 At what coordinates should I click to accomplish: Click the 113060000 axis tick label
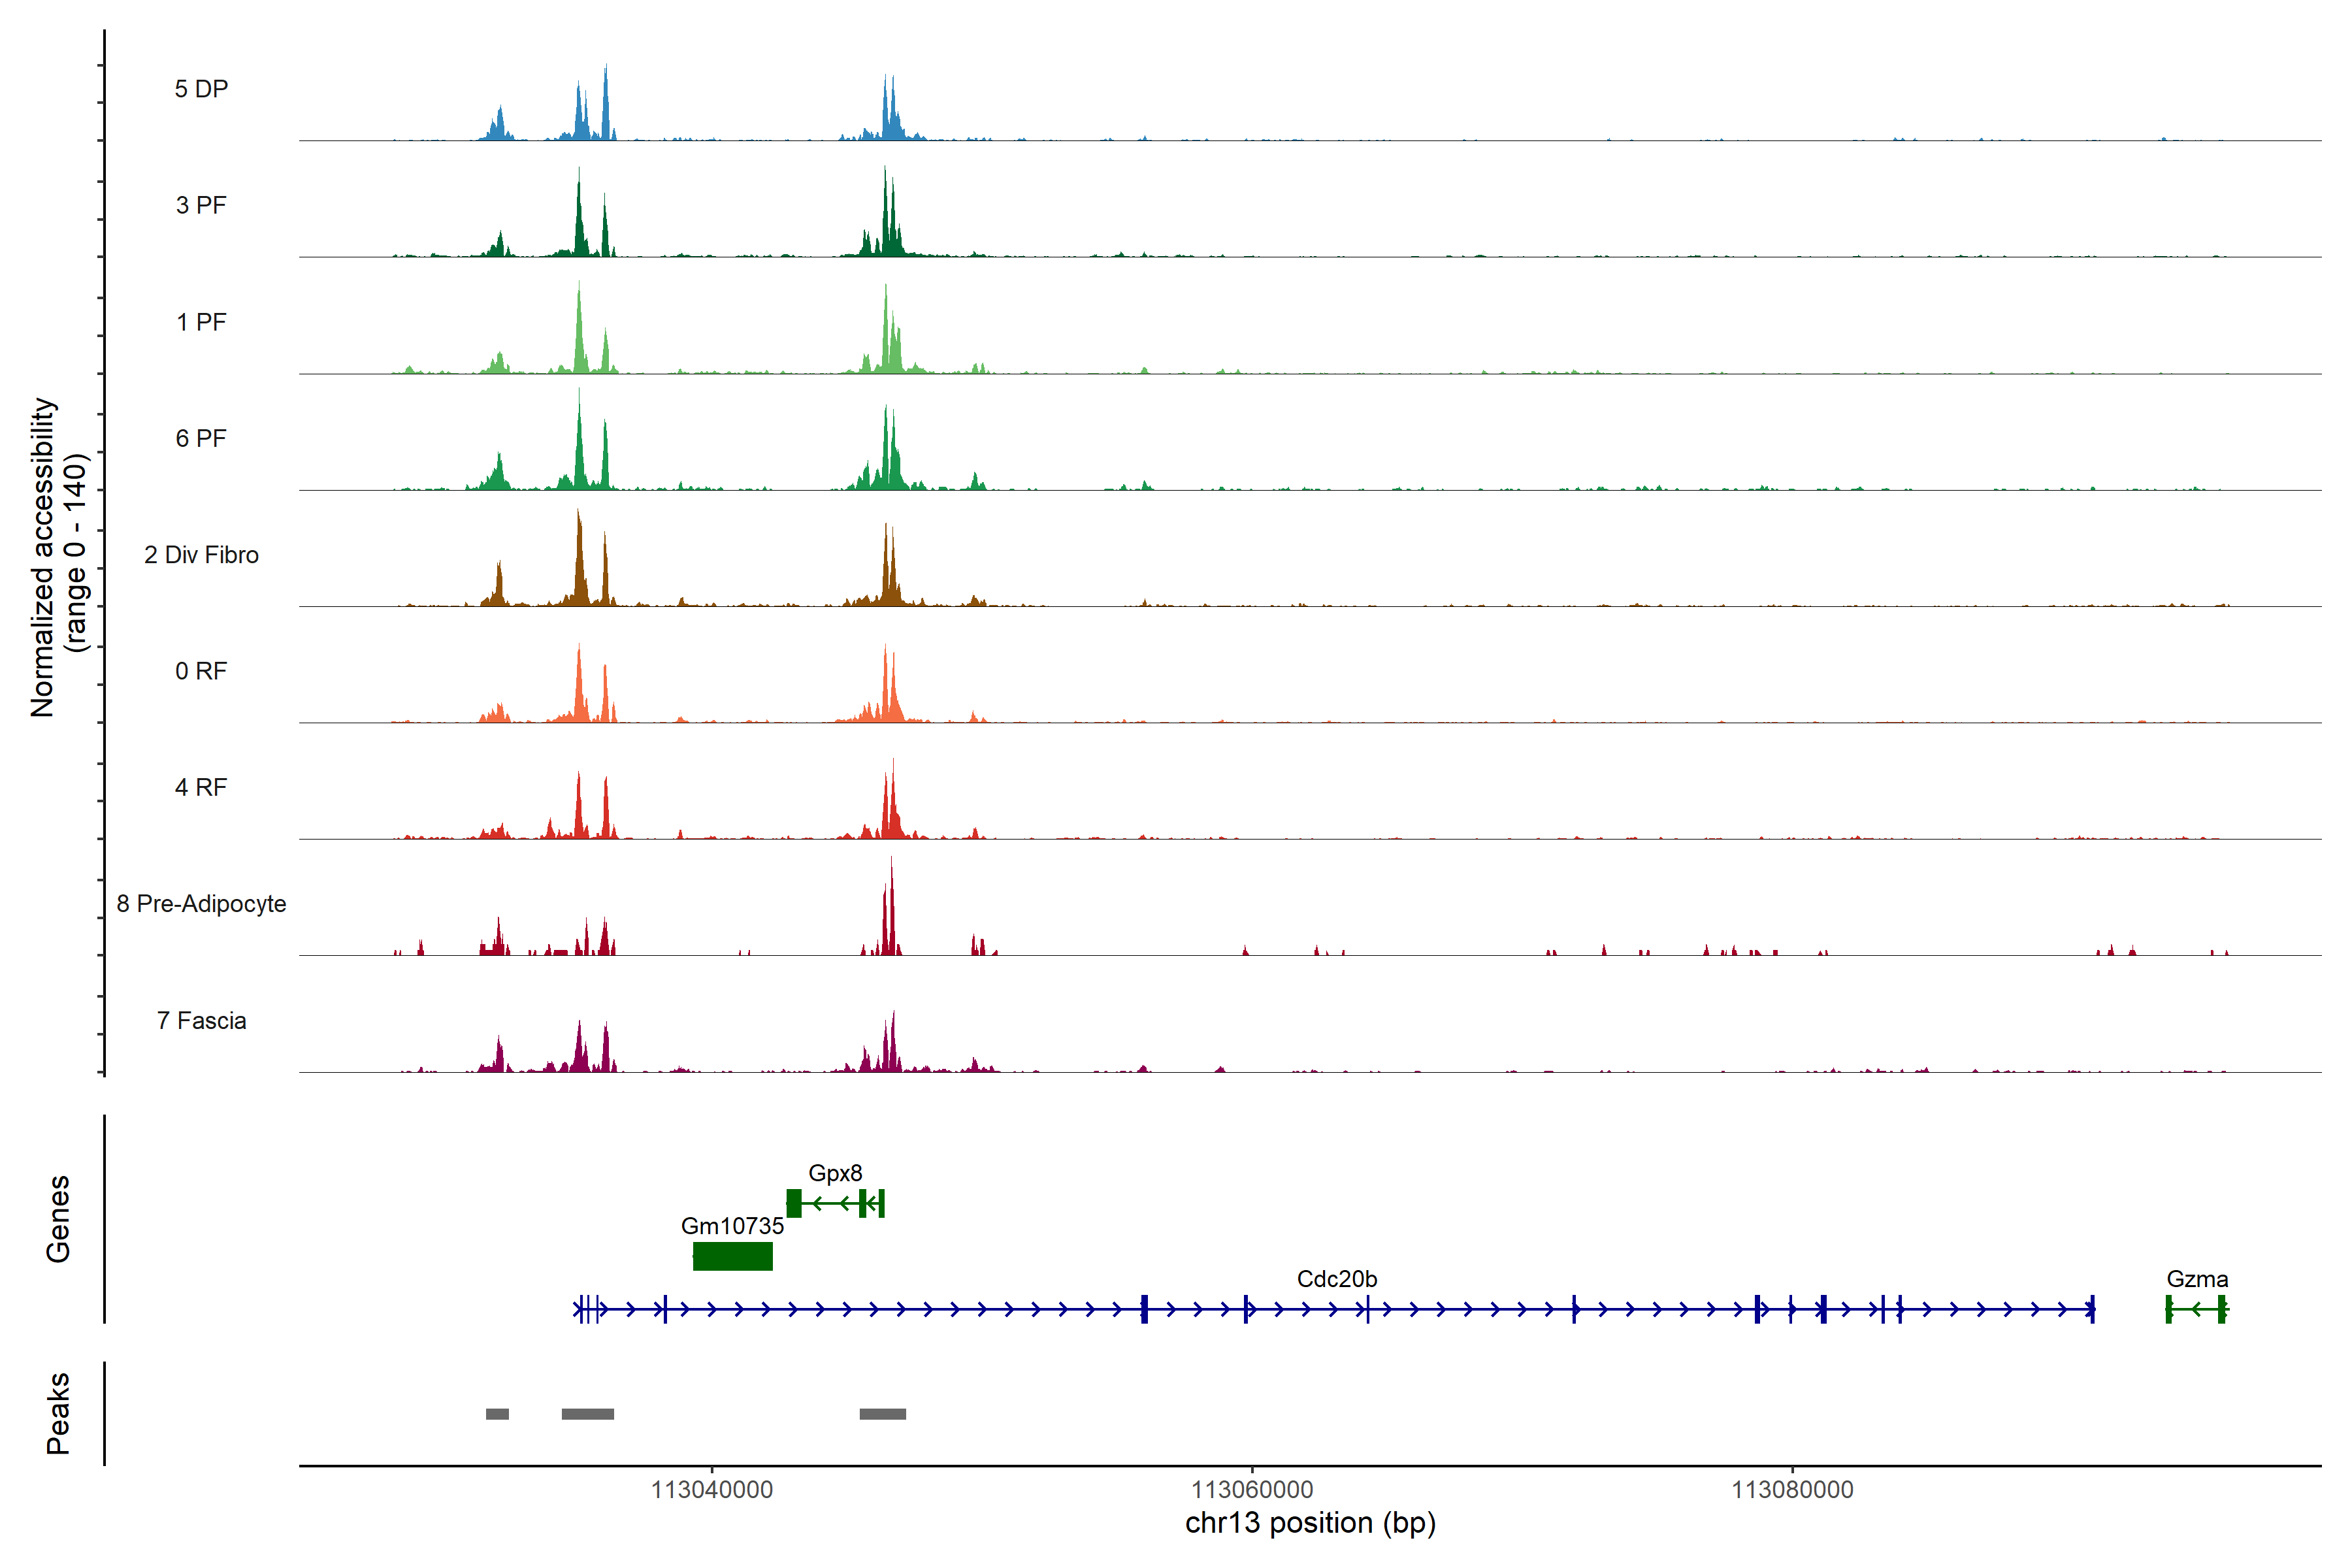(1252, 1490)
